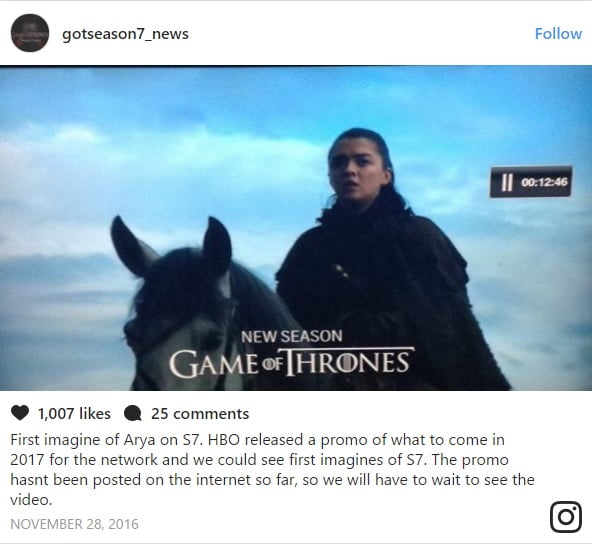Click the pause symbol in overlay
Viewport: 592px width, 544px height.
(x=506, y=182)
